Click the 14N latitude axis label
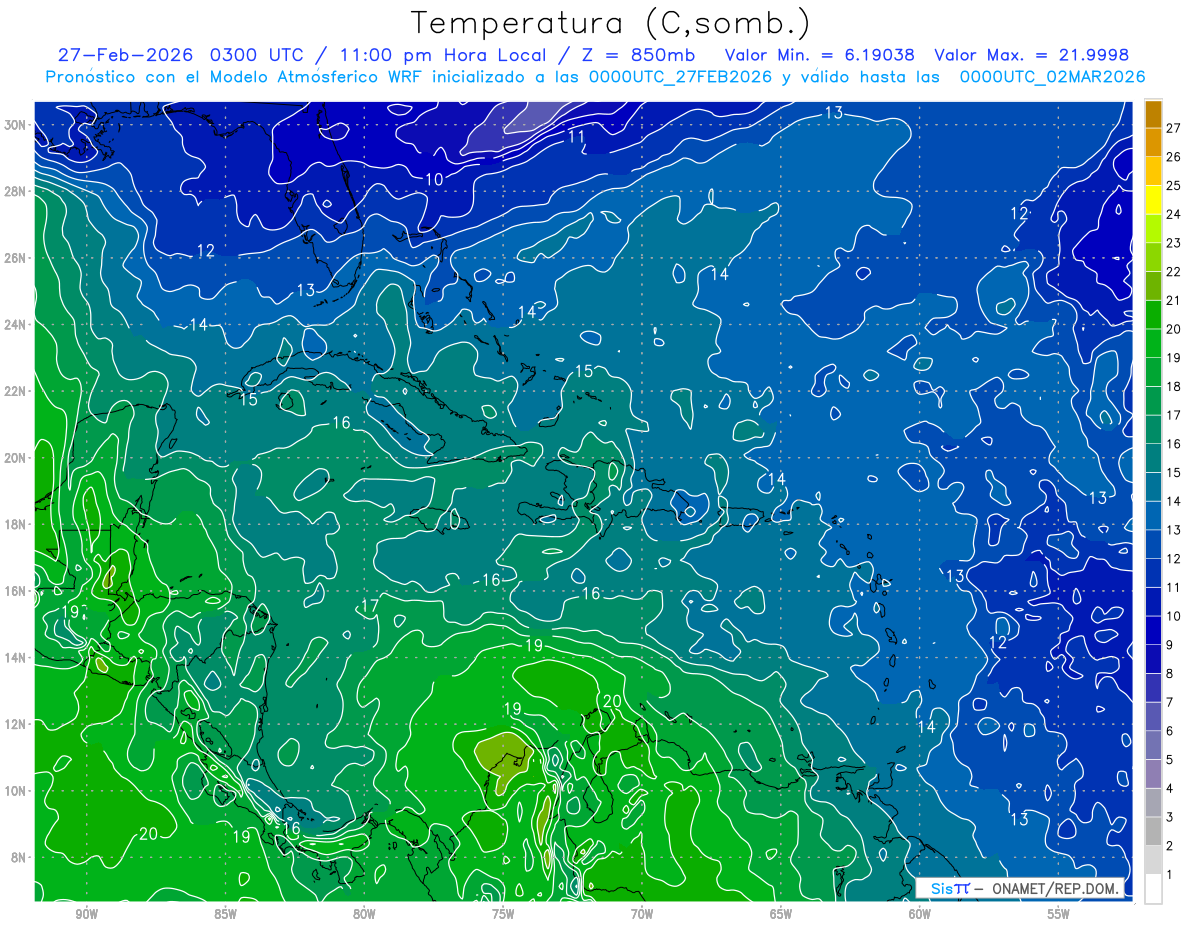 pos(17,657)
